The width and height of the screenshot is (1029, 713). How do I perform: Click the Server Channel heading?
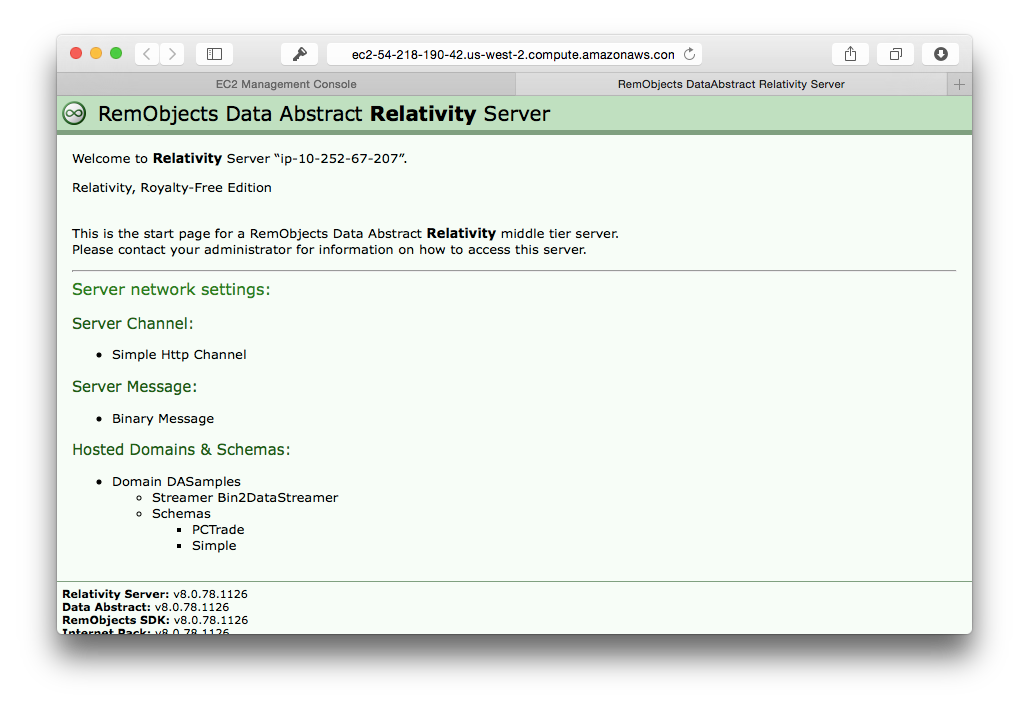(133, 324)
